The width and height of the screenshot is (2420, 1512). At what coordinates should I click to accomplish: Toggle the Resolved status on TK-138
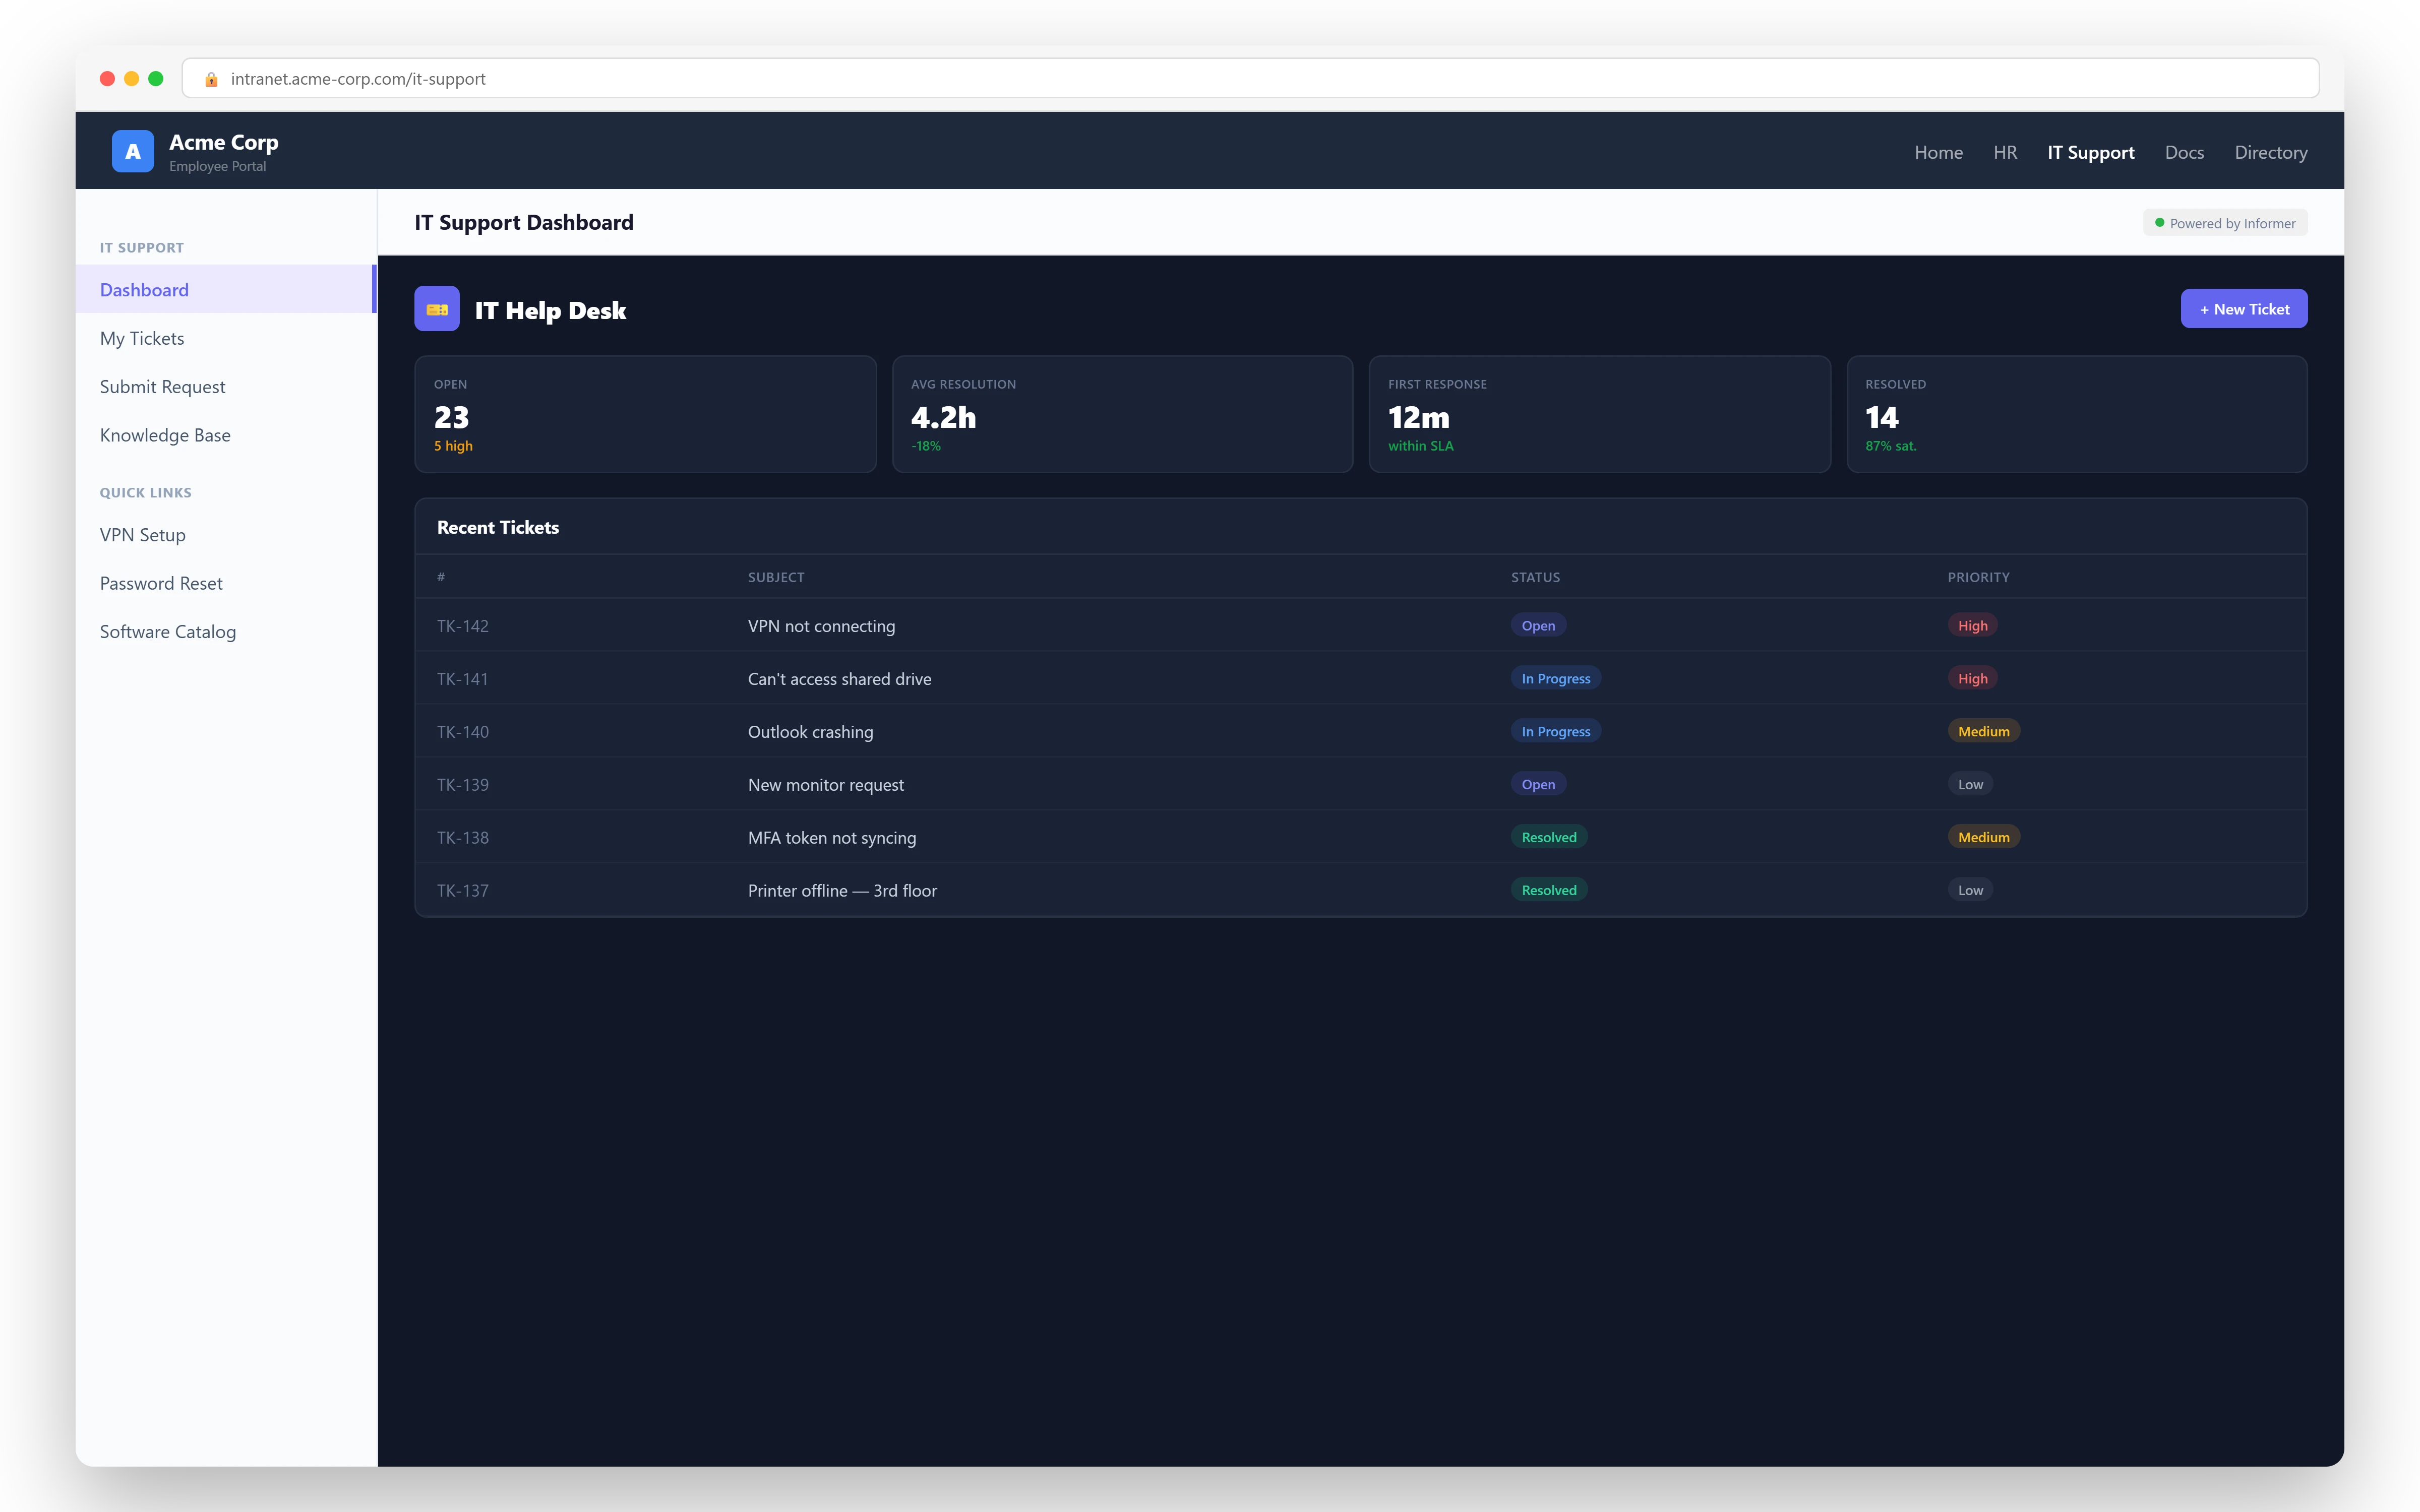tap(1549, 836)
